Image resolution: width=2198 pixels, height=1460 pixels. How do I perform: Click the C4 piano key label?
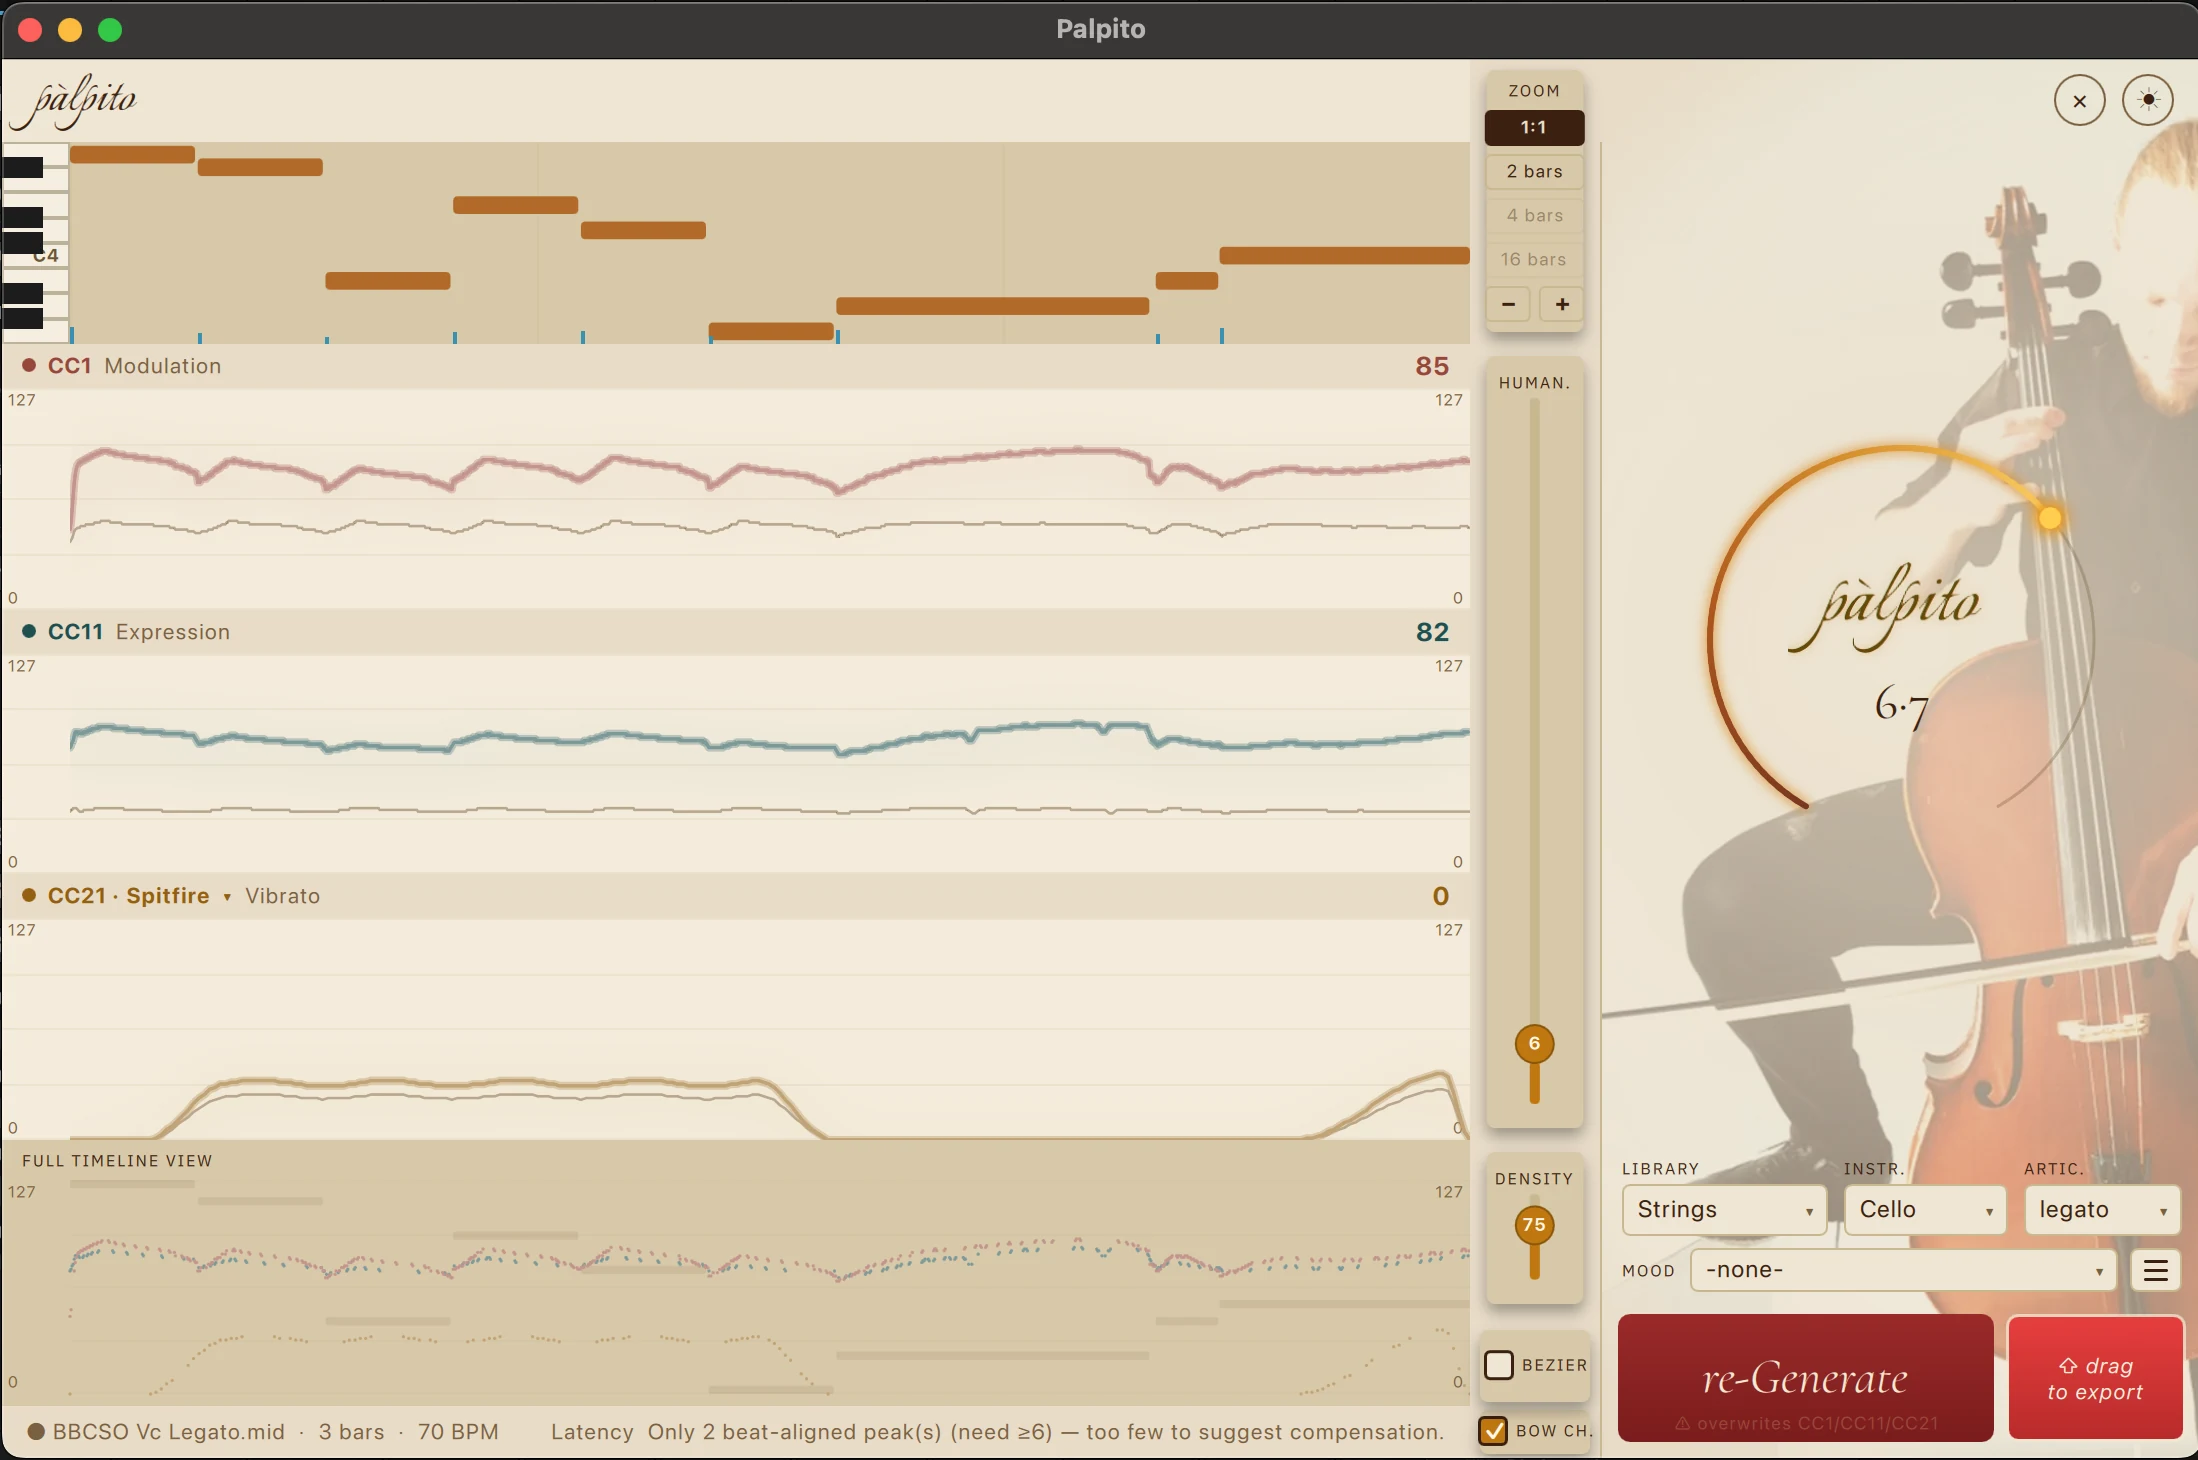click(46, 256)
